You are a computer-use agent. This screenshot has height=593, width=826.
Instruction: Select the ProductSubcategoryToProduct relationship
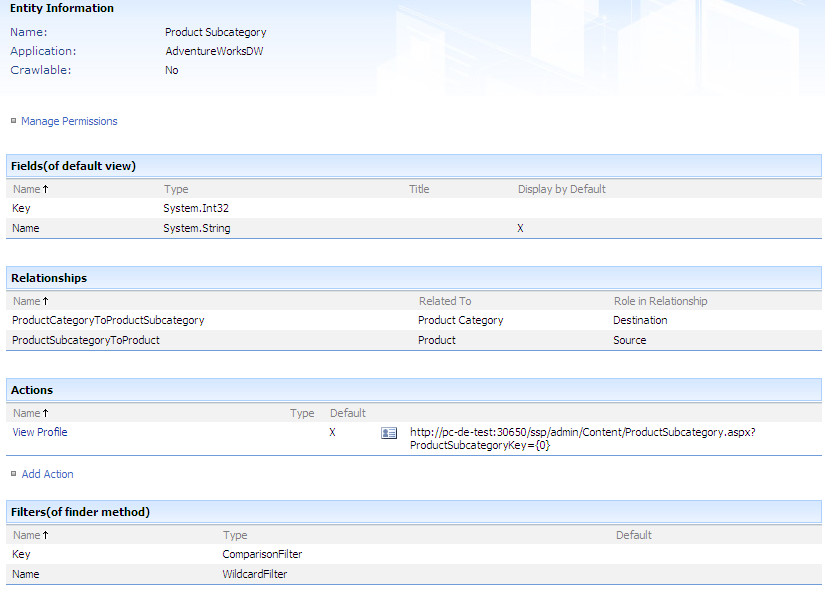[x=86, y=340]
